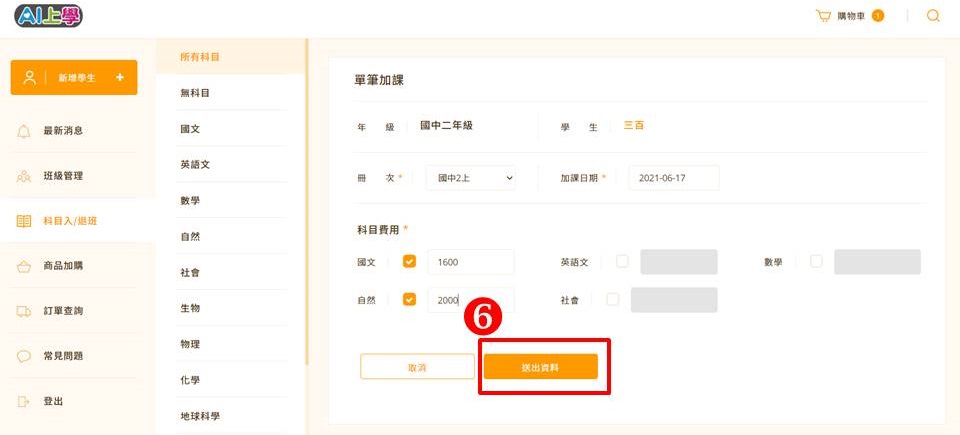
Task: Click the search magnifier icon
Action: (x=933, y=16)
